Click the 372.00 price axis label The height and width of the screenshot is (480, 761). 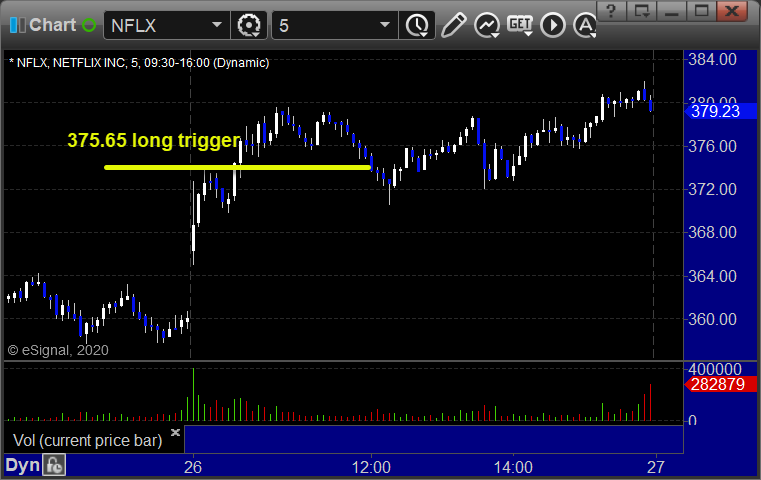(x=712, y=189)
